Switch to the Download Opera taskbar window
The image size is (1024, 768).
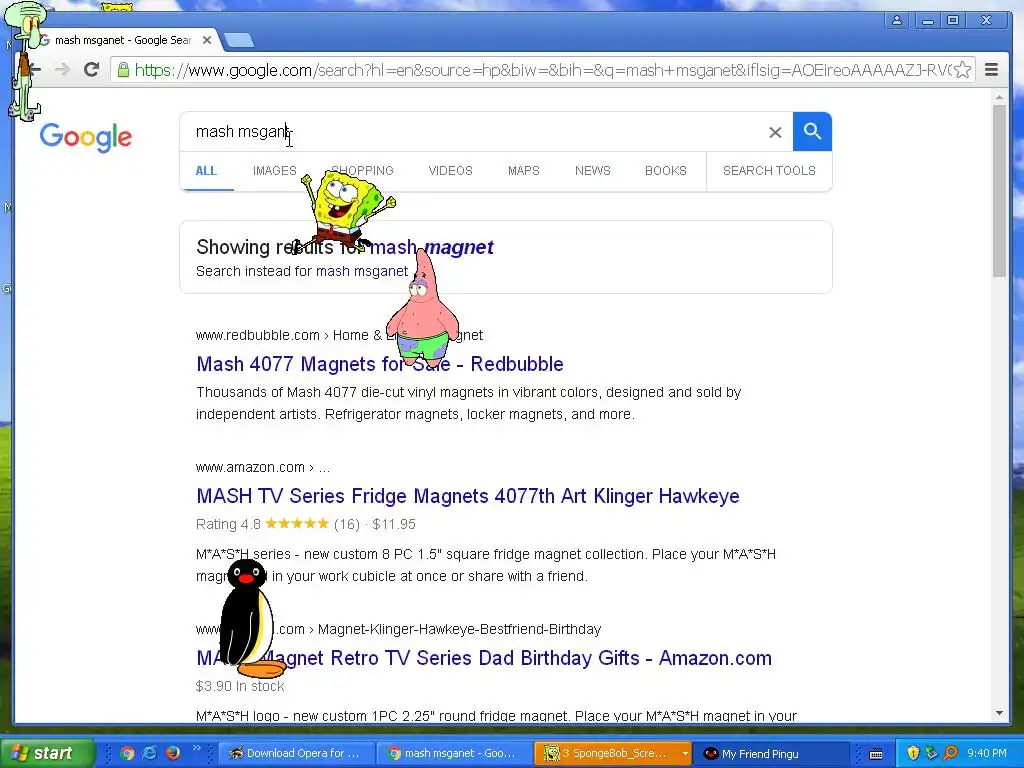(296, 753)
